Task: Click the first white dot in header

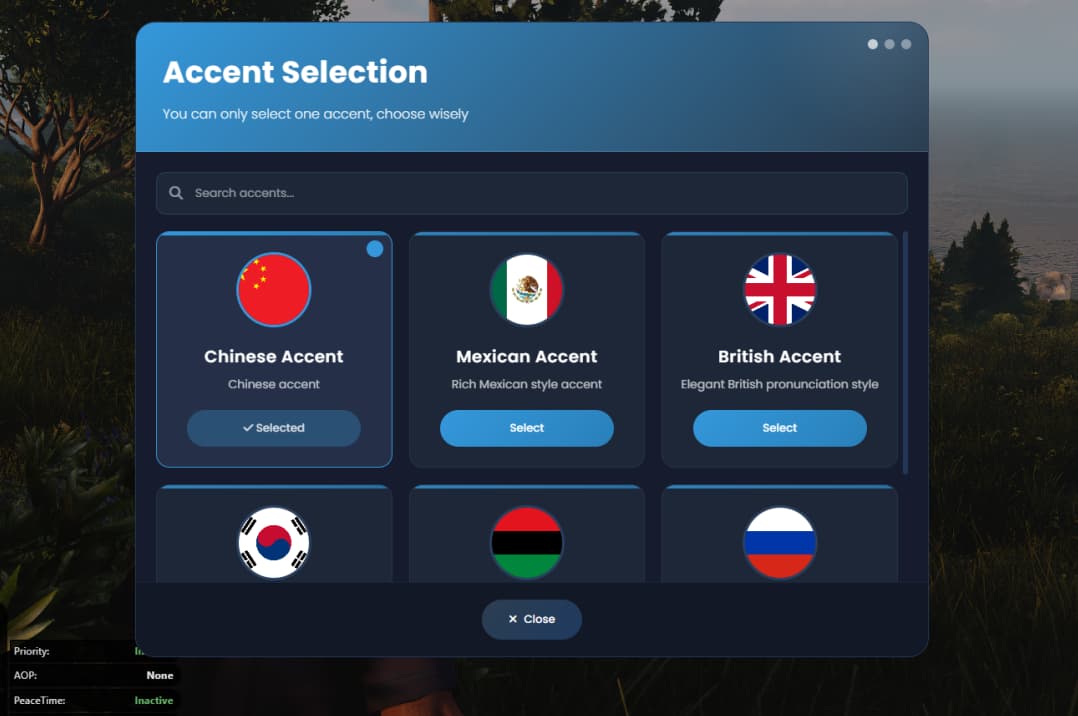Action: coord(872,44)
